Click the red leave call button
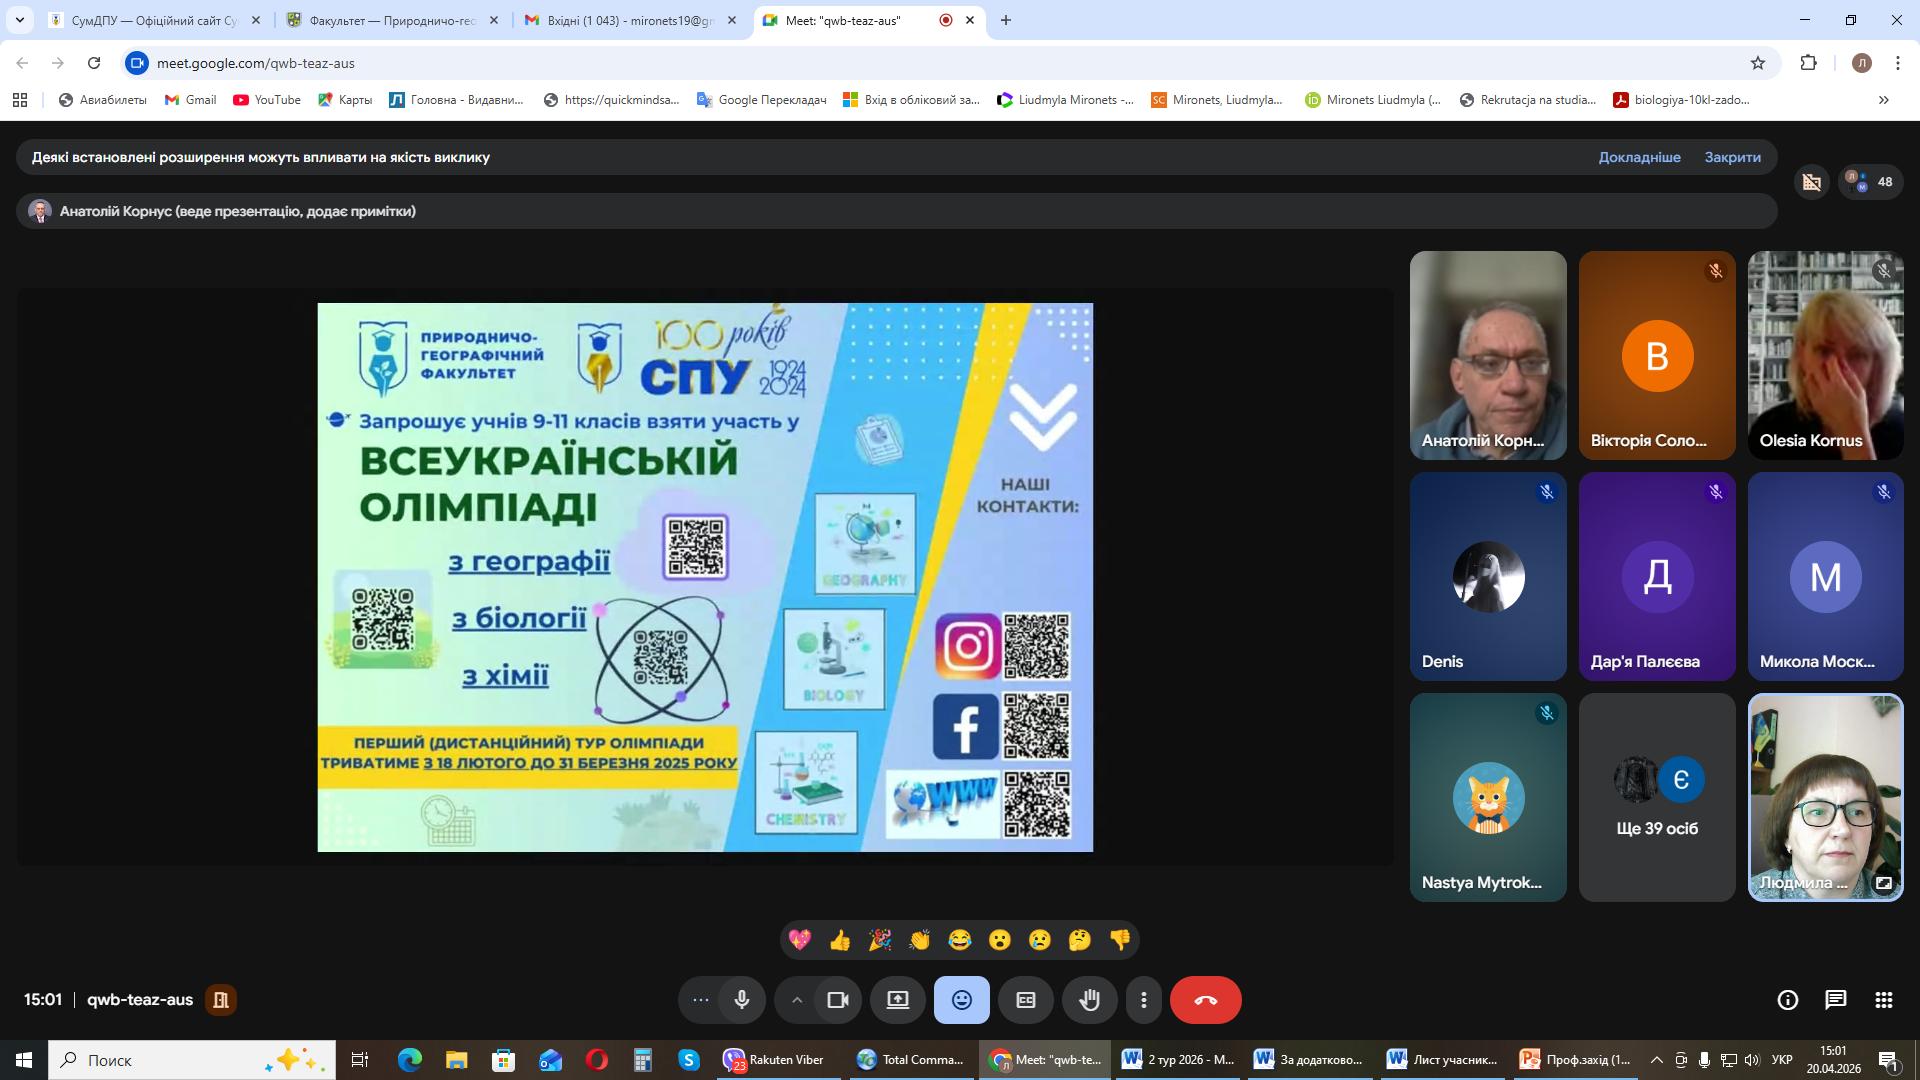The width and height of the screenshot is (1920, 1080). click(1205, 1000)
